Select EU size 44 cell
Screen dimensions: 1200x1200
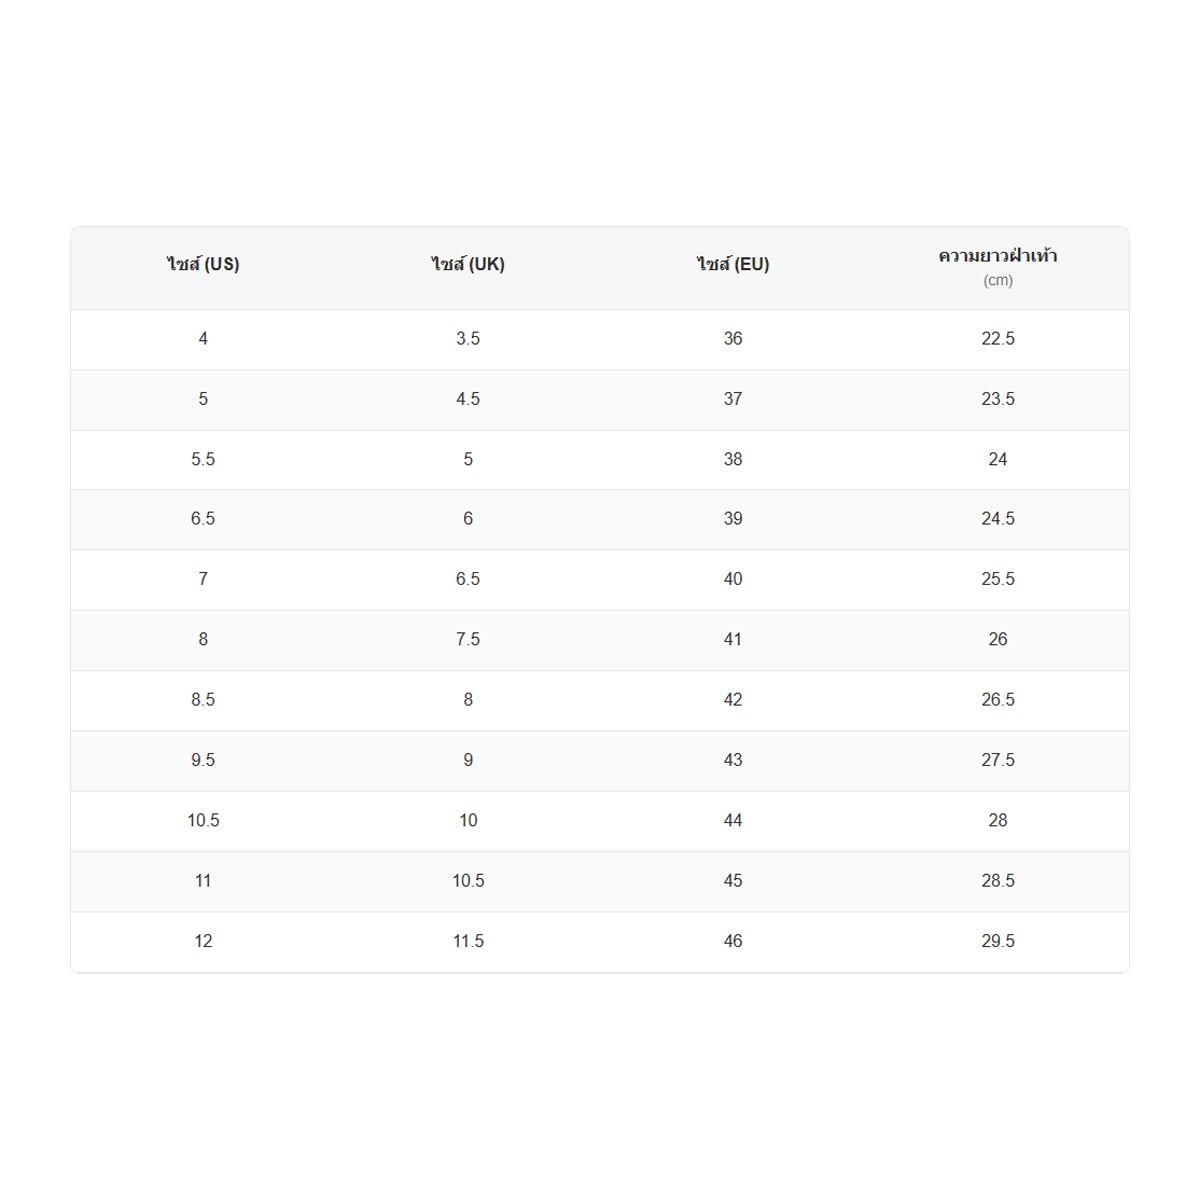[x=733, y=821]
